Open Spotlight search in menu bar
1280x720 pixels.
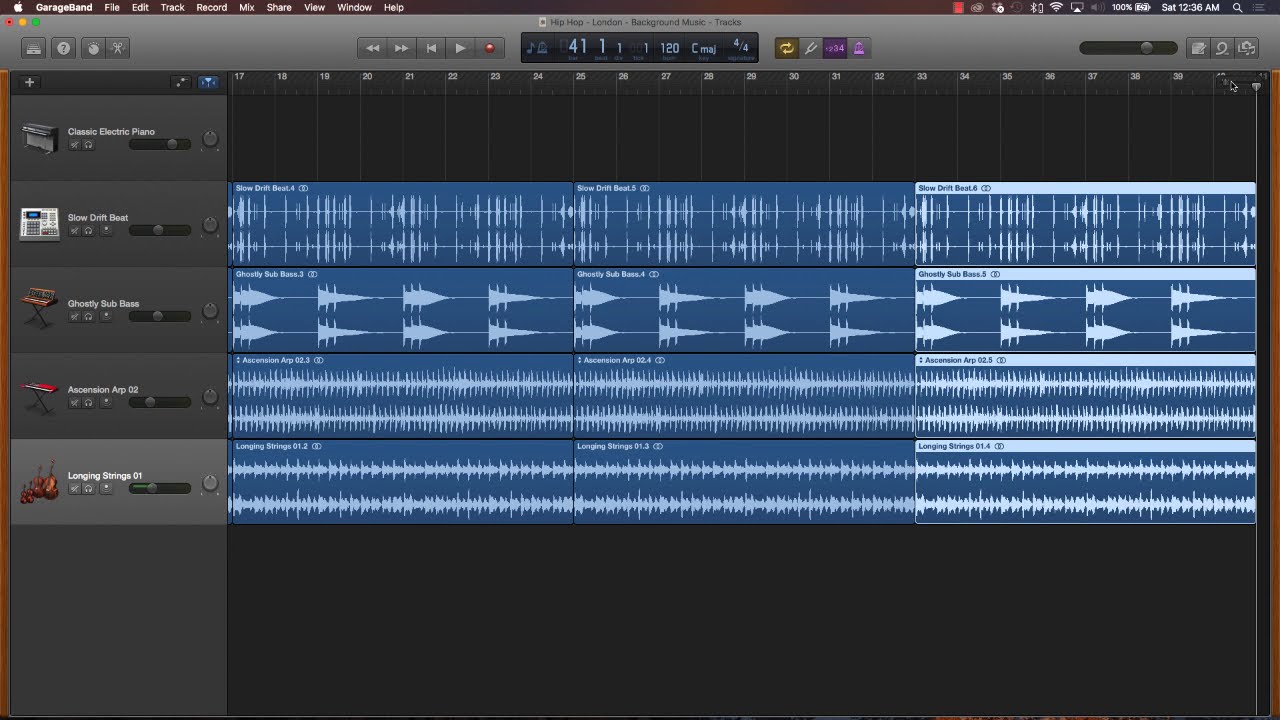coord(1237,7)
